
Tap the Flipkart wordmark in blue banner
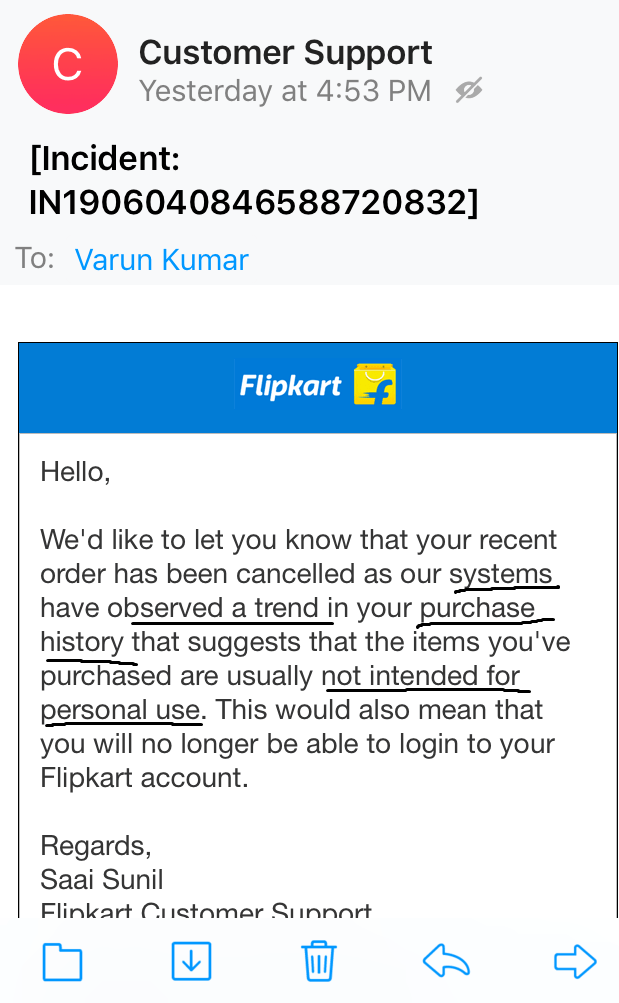tap(290, 386)
